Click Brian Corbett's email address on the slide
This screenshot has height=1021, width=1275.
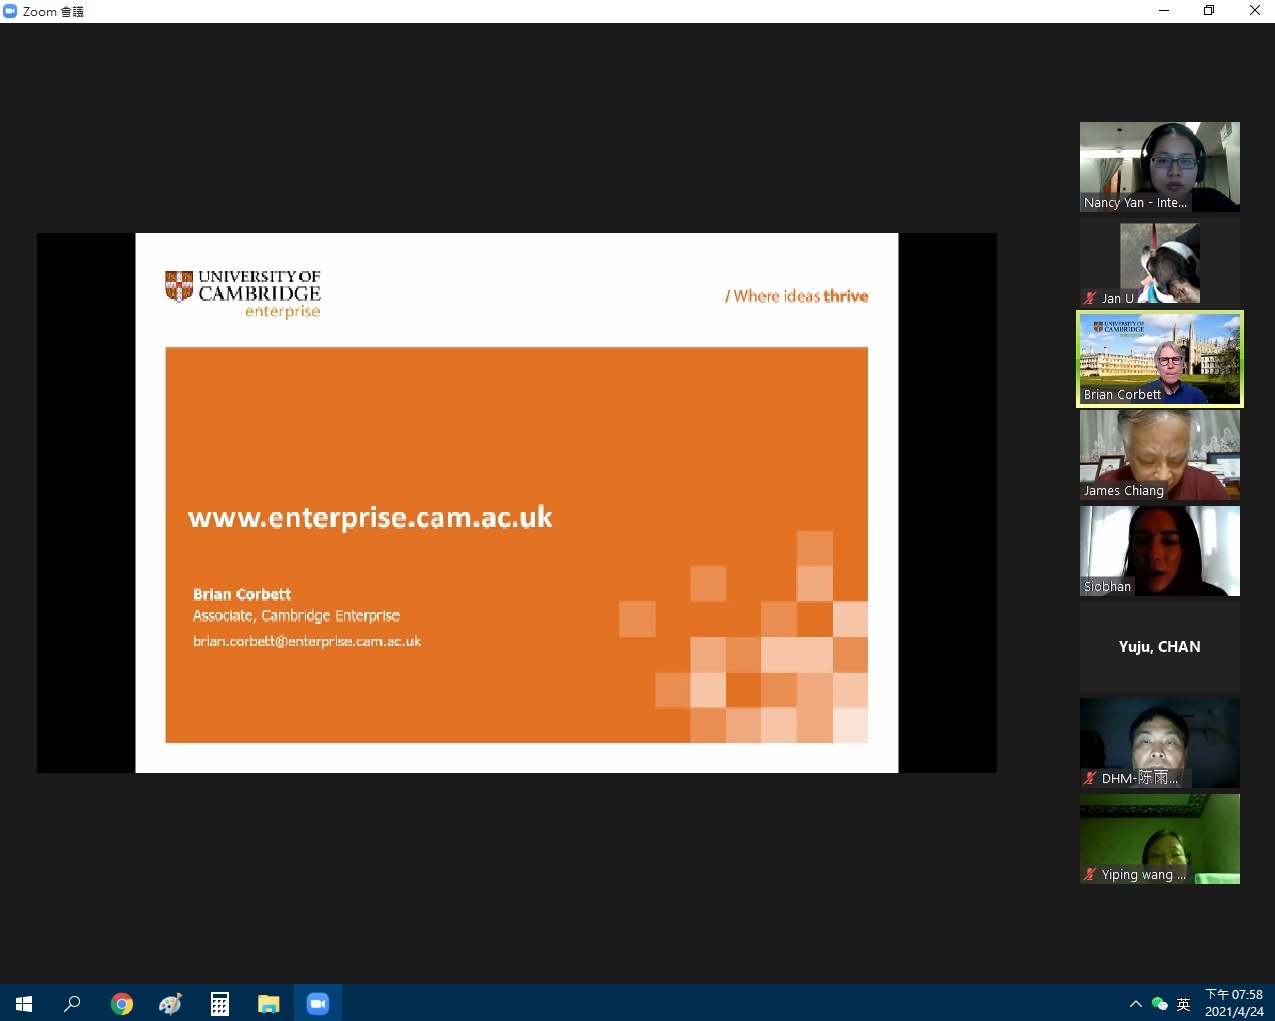pyautogui.click(x=307, y=641)
